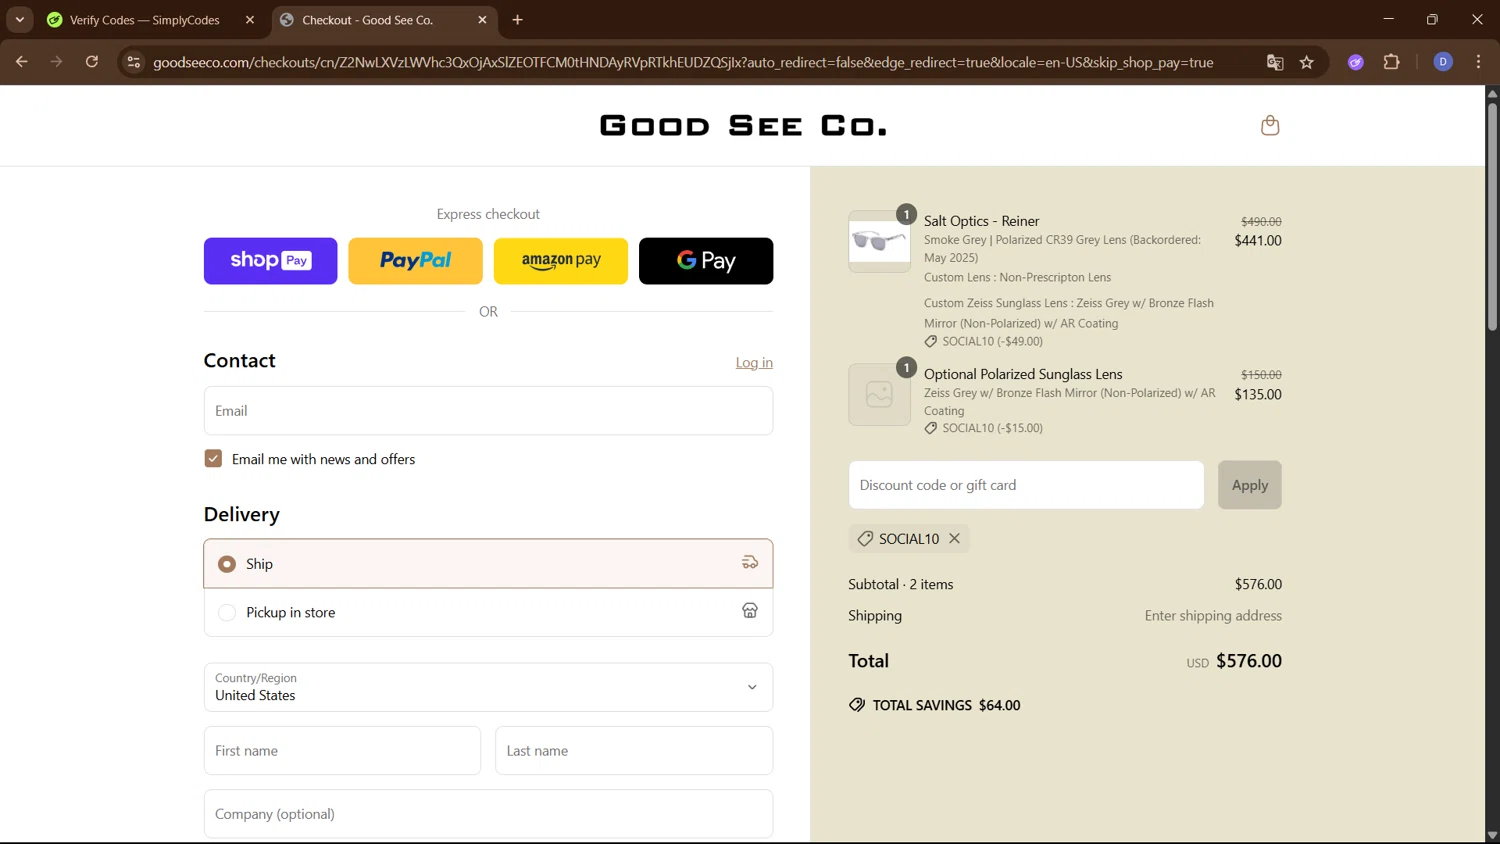Focus the Company (optional) field
The height and width of the screenshot is (844, 1500).
tap(488, 814)
